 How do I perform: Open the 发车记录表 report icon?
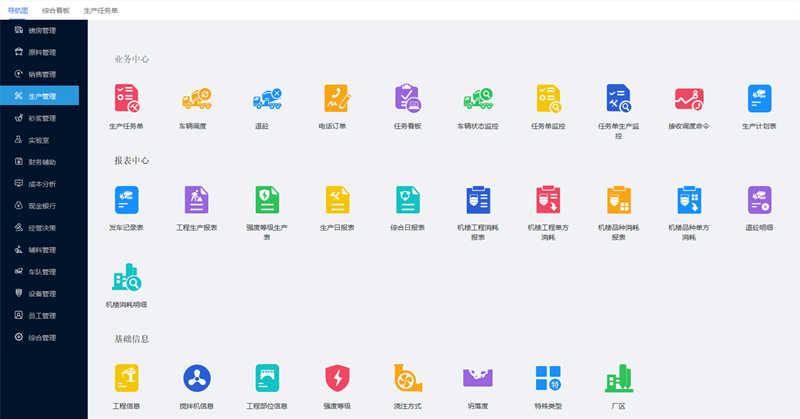point(126,199)
